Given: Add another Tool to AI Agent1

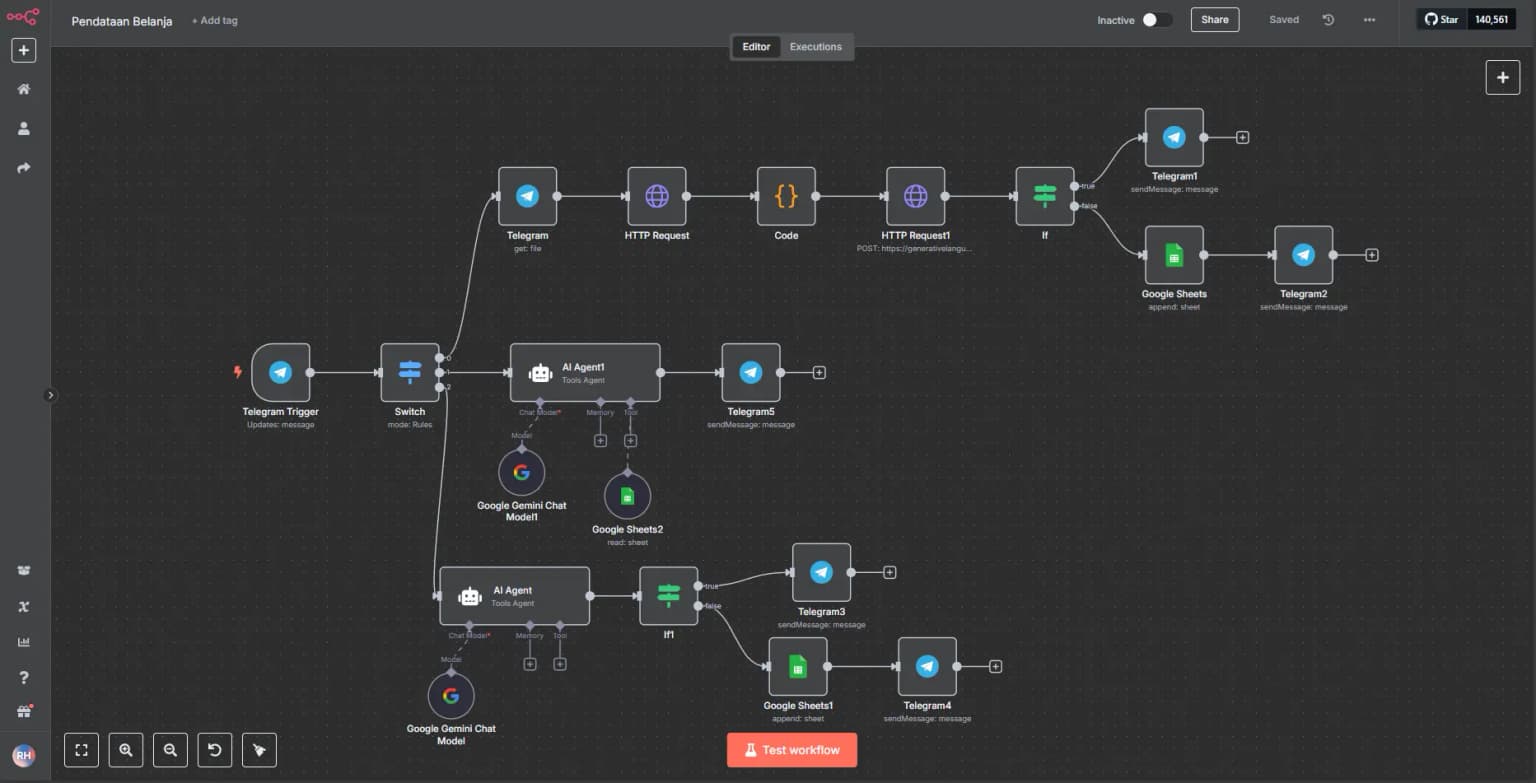Looking at the screenshot, I should pyautogui.click(x=630, y=440).
